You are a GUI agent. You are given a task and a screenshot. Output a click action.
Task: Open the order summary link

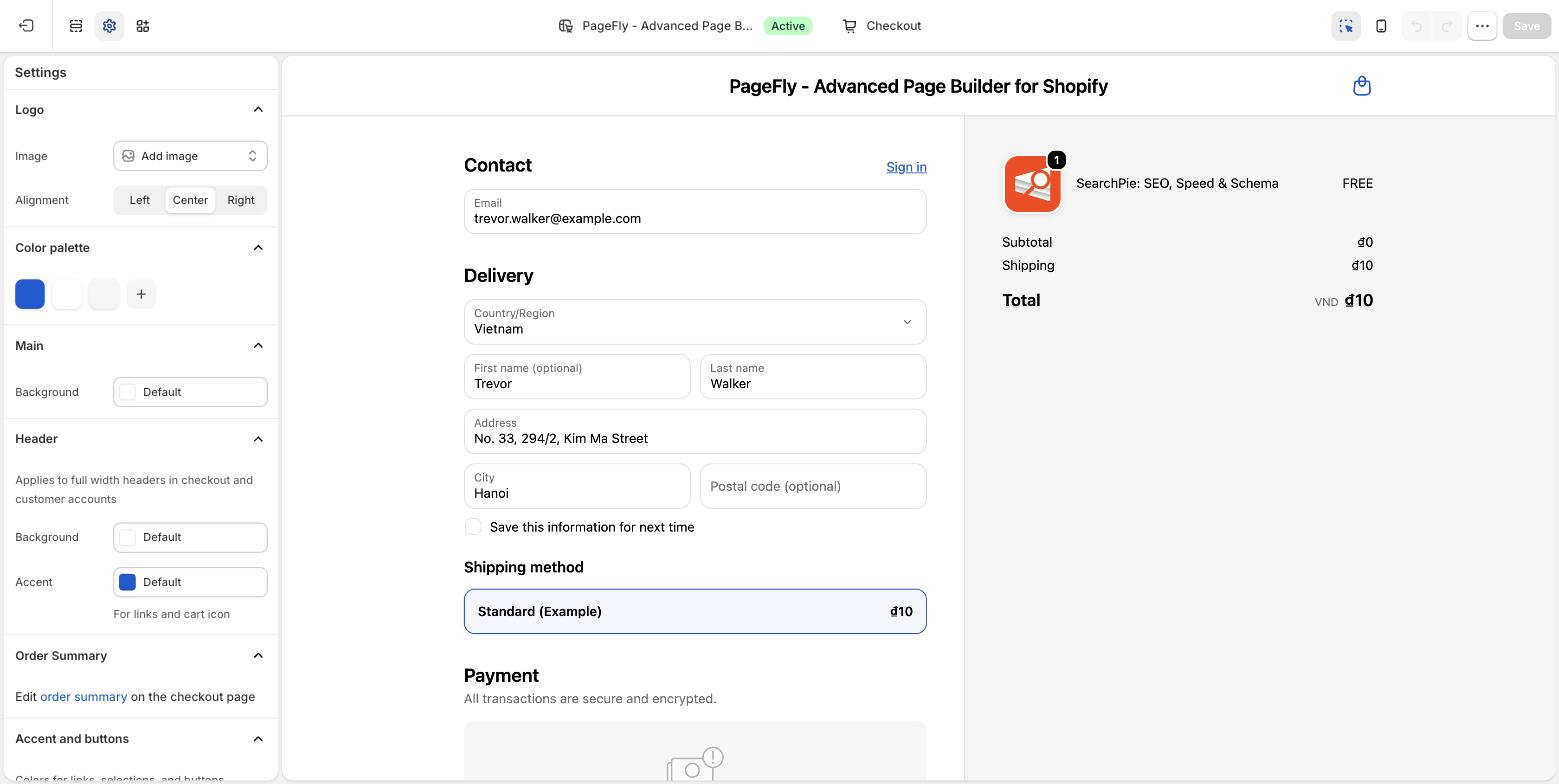83,697
